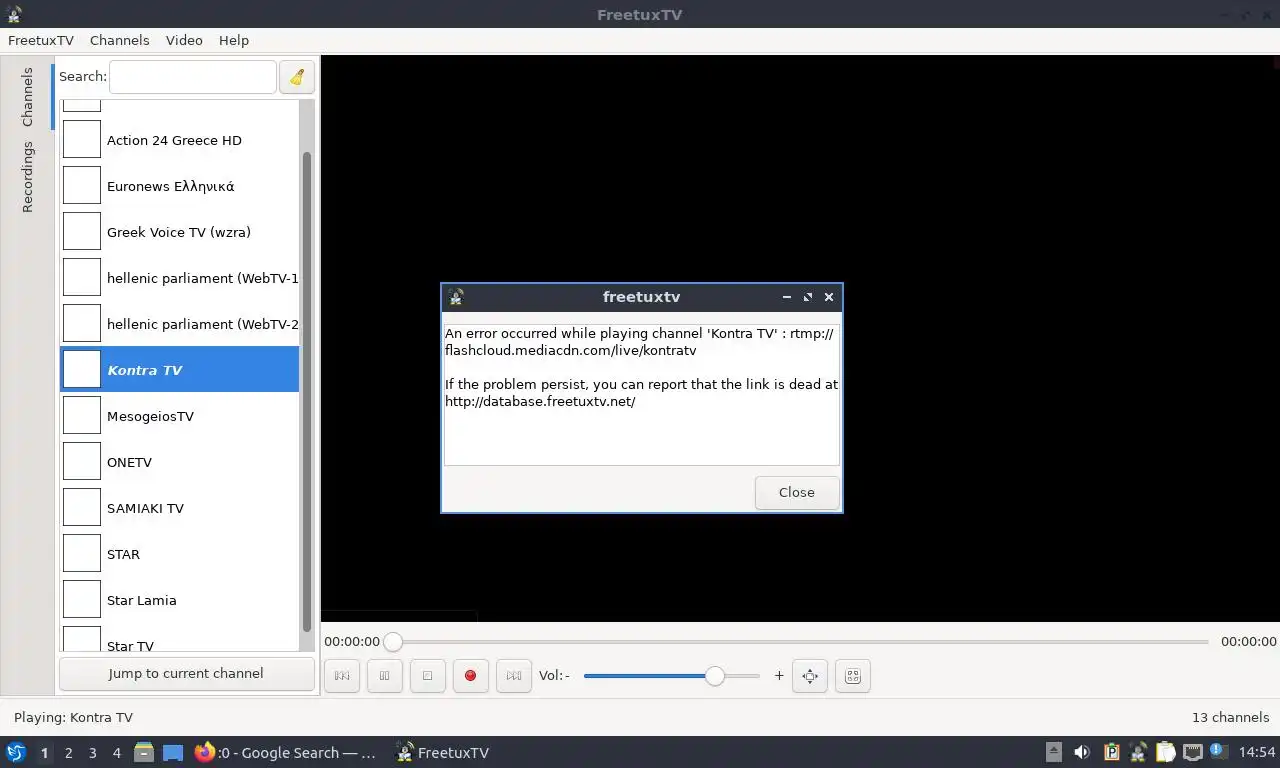Viewport: 1280px width, 768px height.
Task: Select hellenic parliament (WebTV-2 channel
Action: [x=180, y=324]
